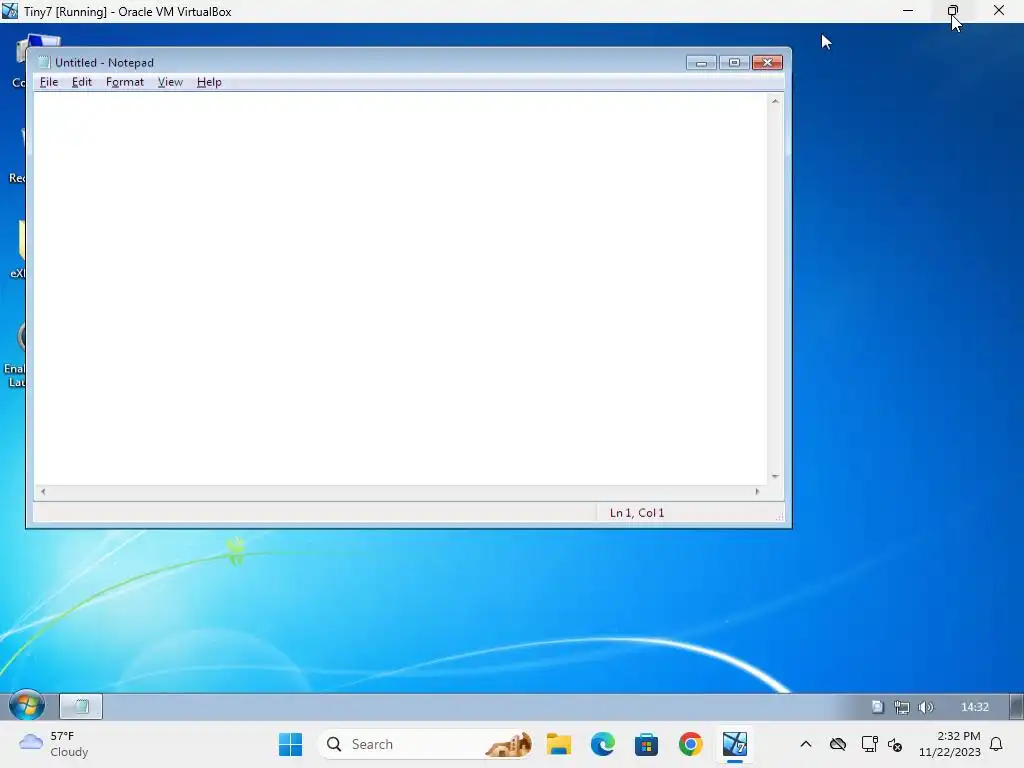Click the 14:32 clock in Windows 7 tray
Image resolution: width=1024 pixels, height=768 pixels.
975,707
